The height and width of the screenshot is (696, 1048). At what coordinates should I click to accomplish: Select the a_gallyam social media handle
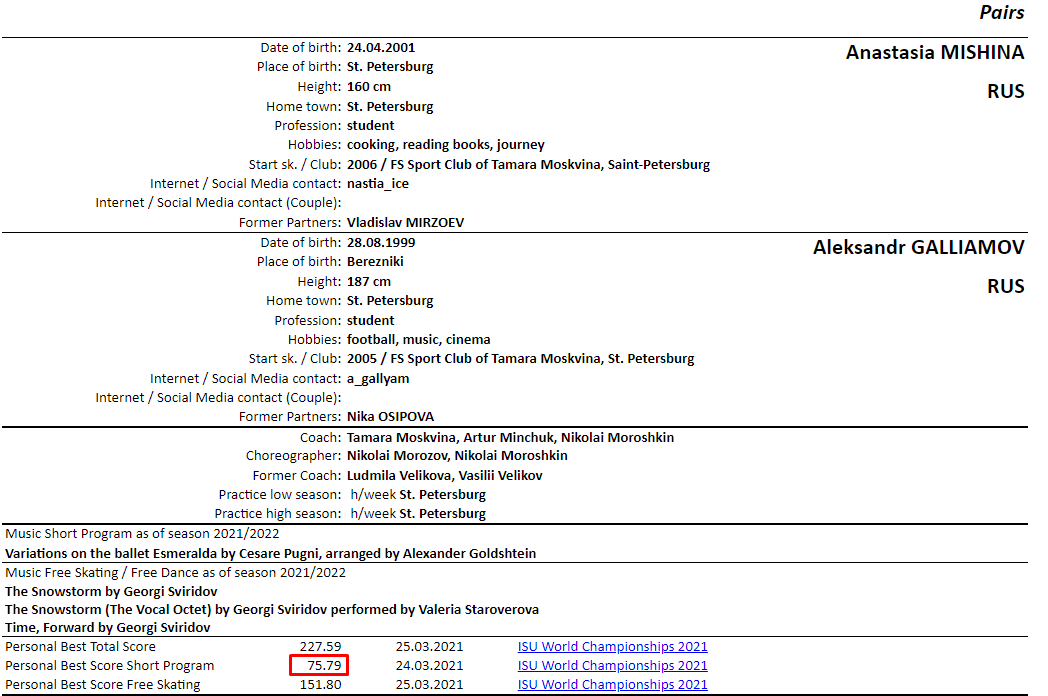coord(378,379)
